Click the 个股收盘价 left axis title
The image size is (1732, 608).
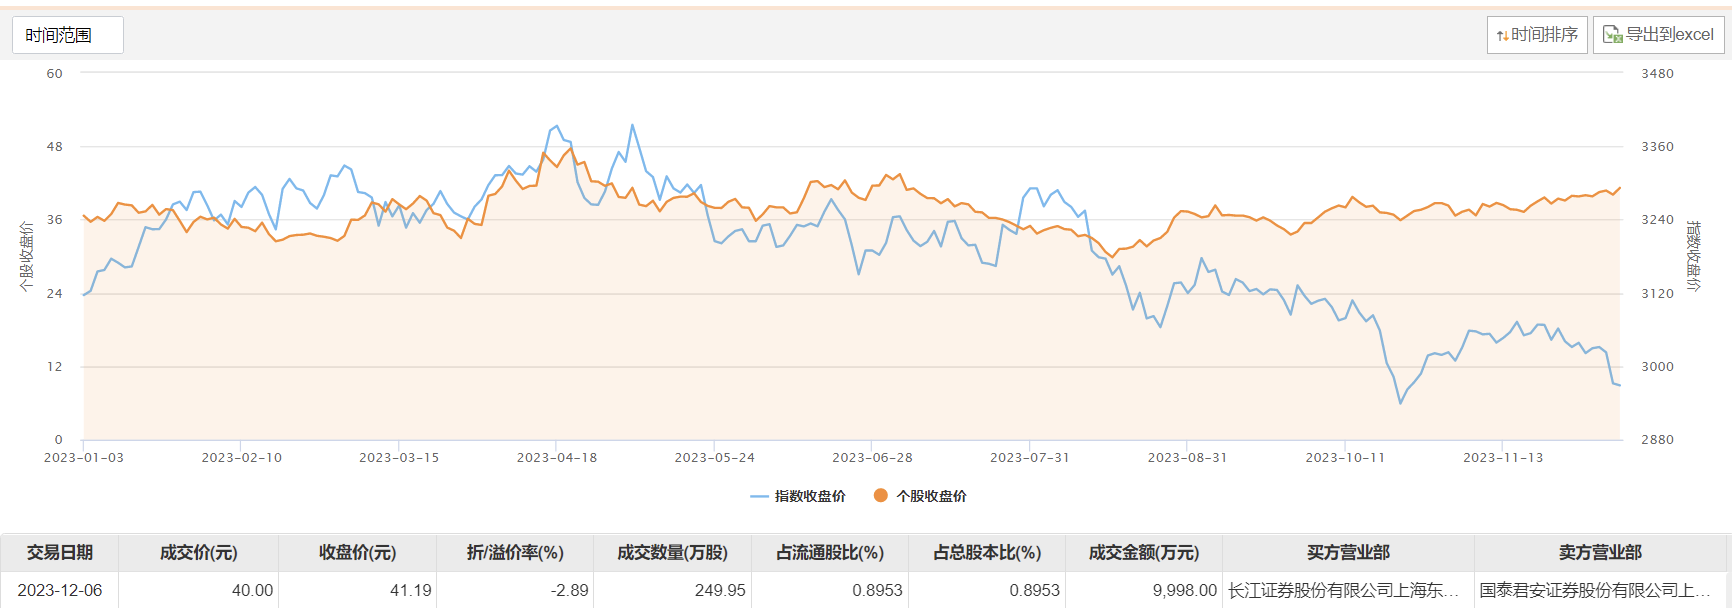point(26,257)
